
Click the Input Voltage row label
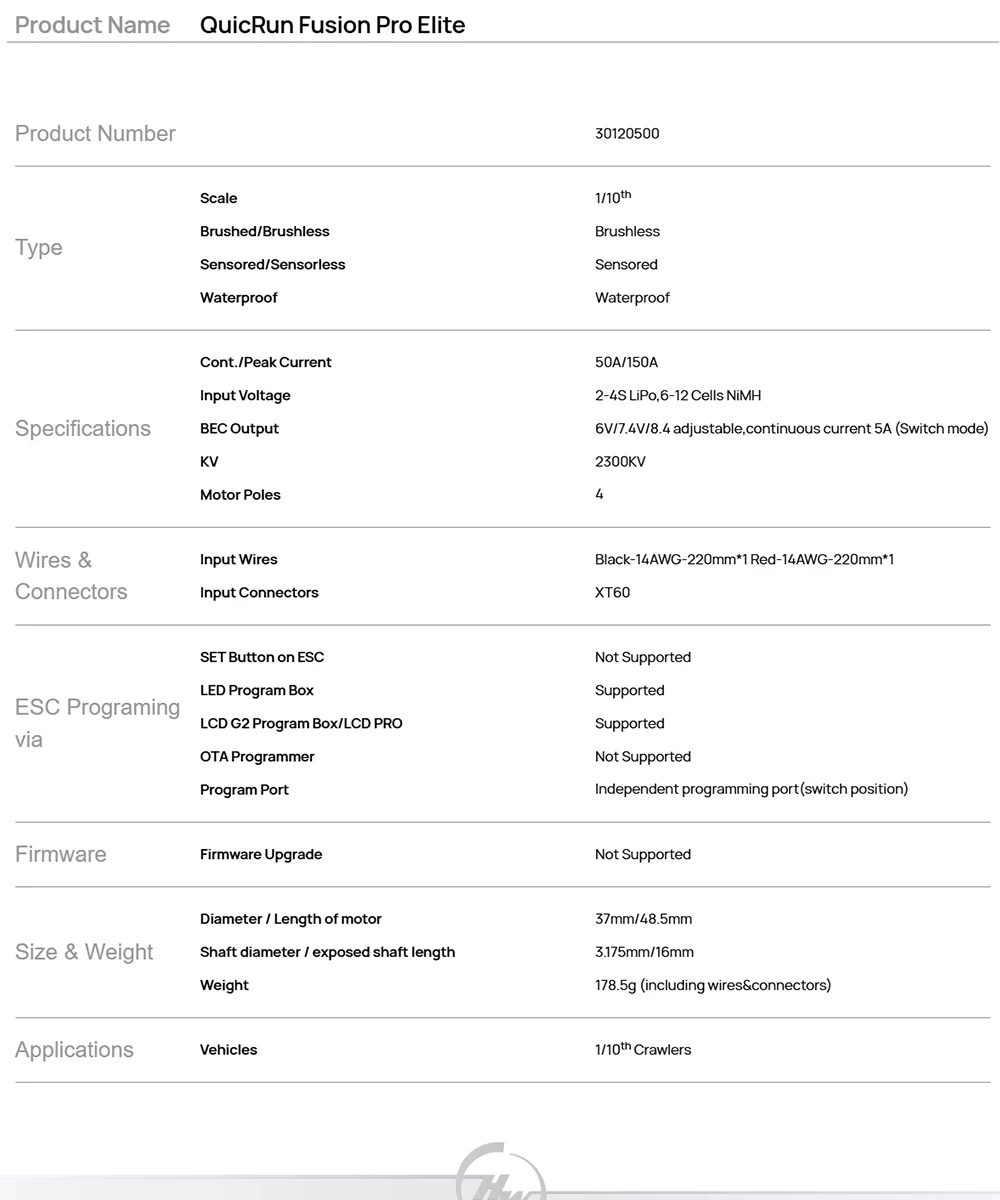[x=245, y=395]
